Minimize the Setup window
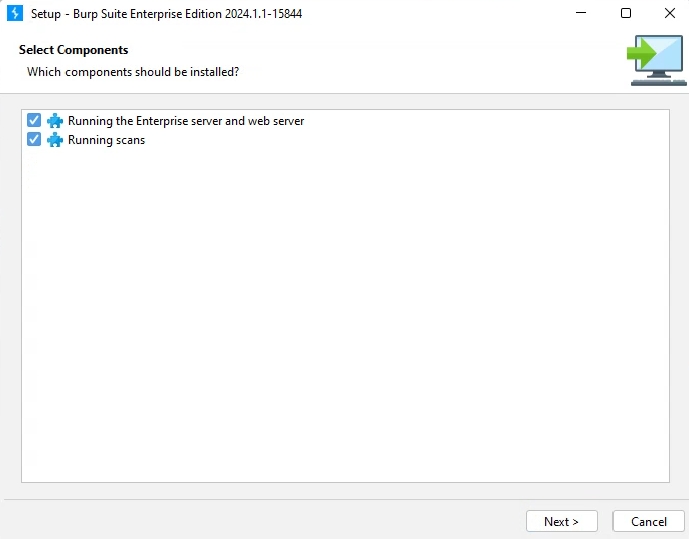 tap(581, 13)
